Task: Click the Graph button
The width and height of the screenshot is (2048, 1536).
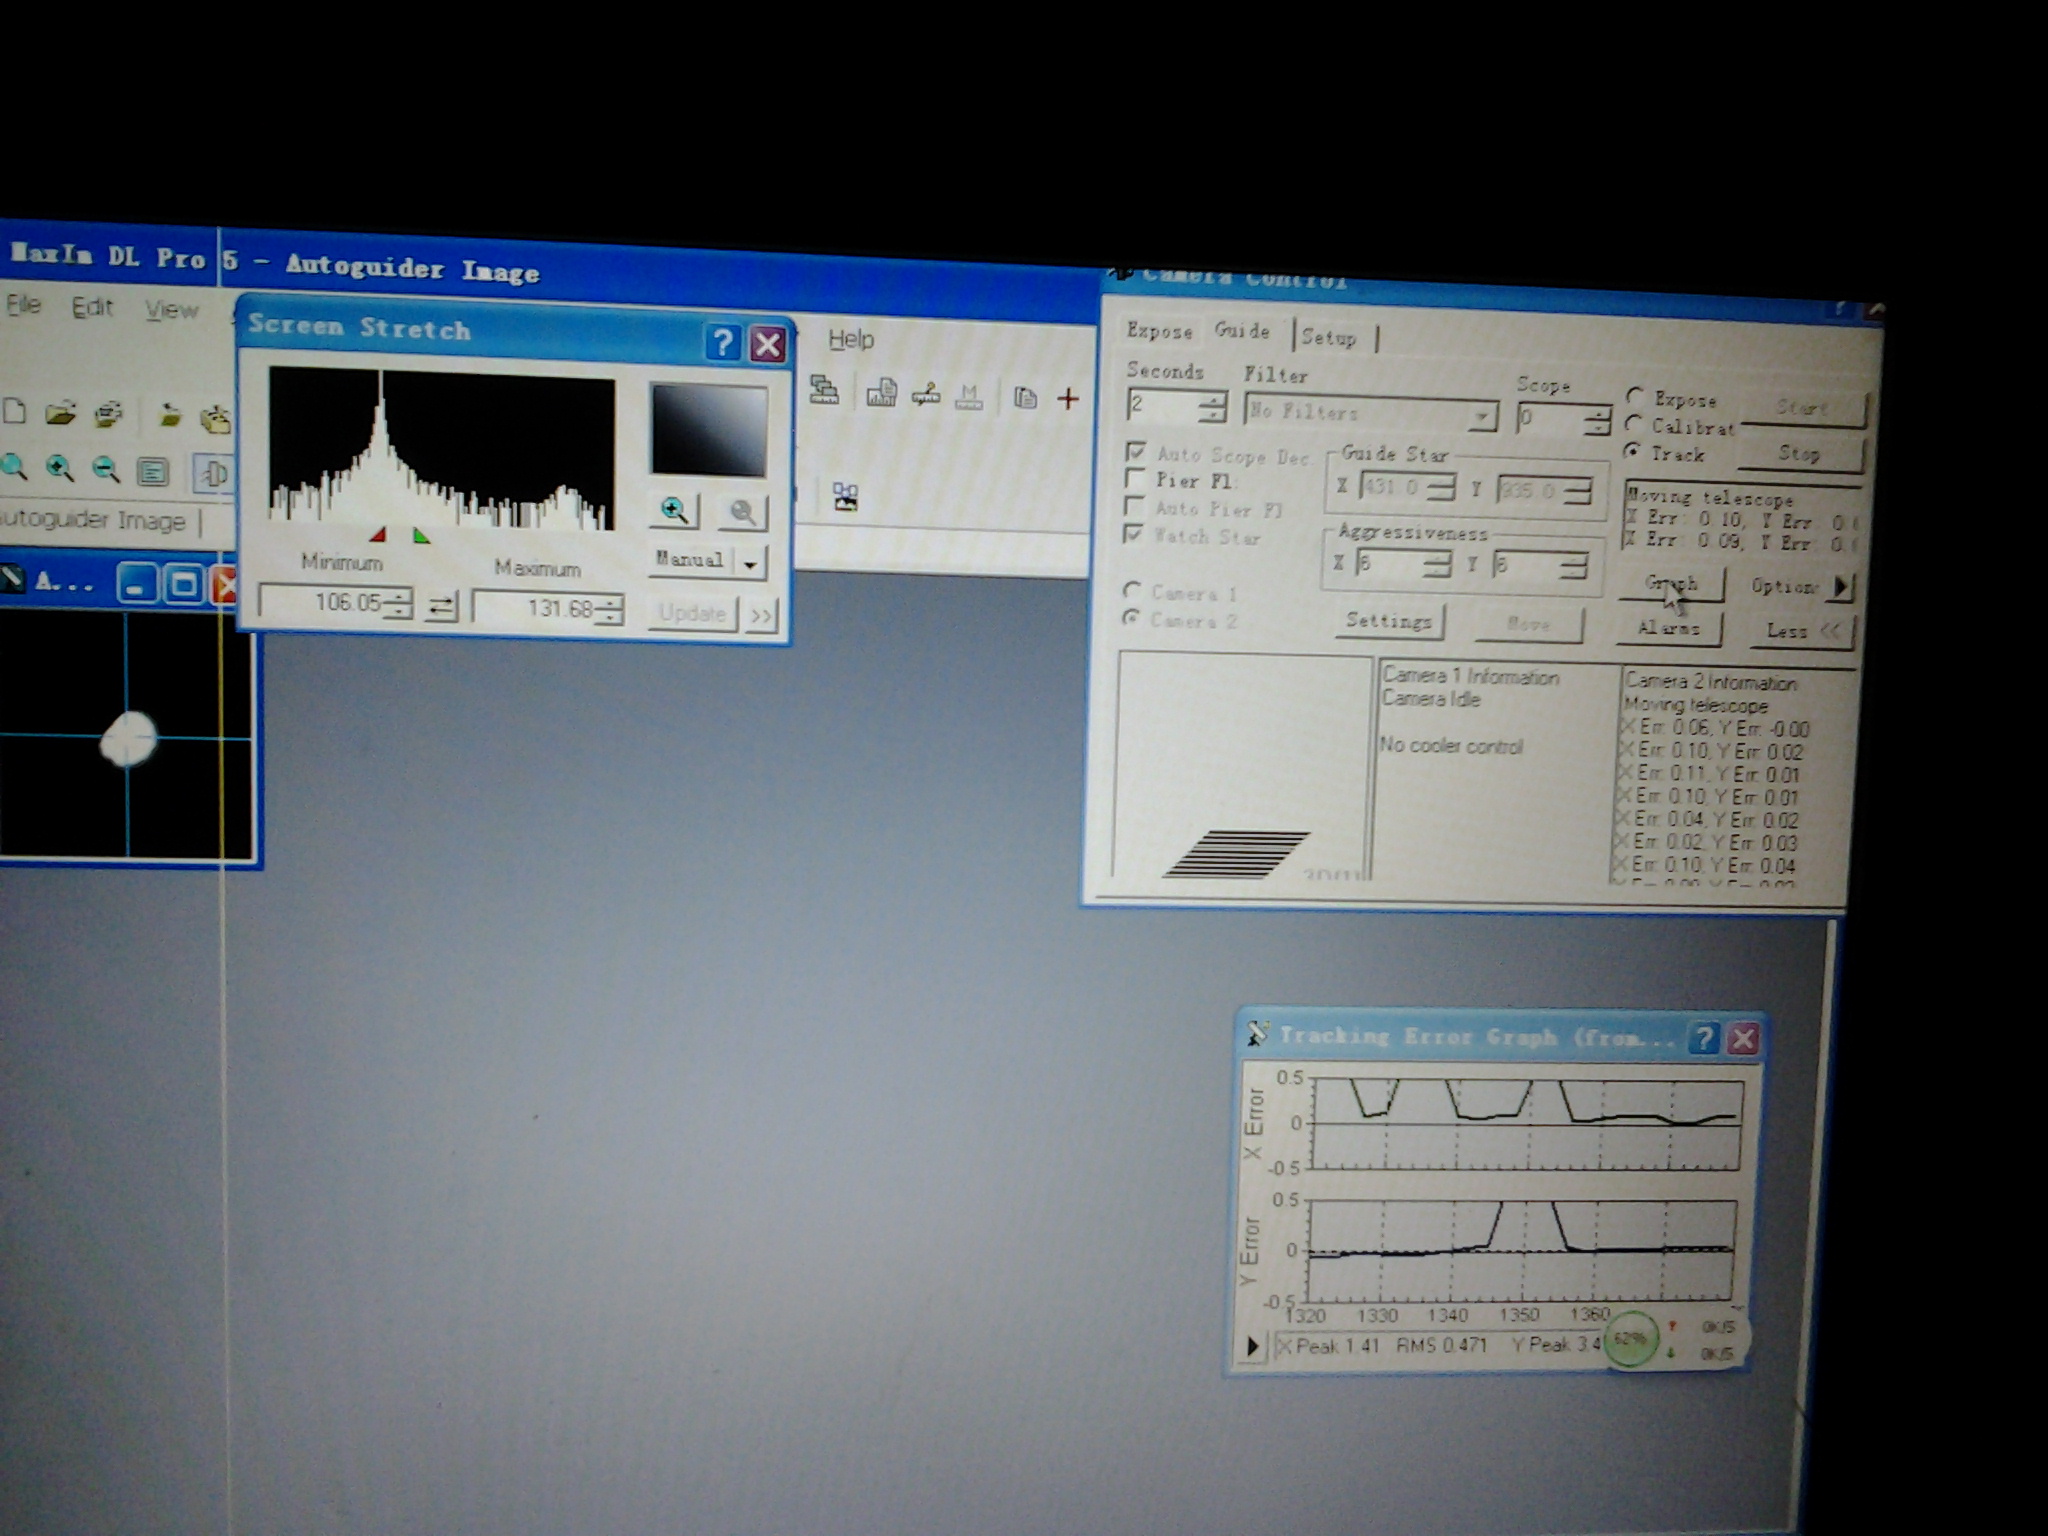Action: (1671, 583)
